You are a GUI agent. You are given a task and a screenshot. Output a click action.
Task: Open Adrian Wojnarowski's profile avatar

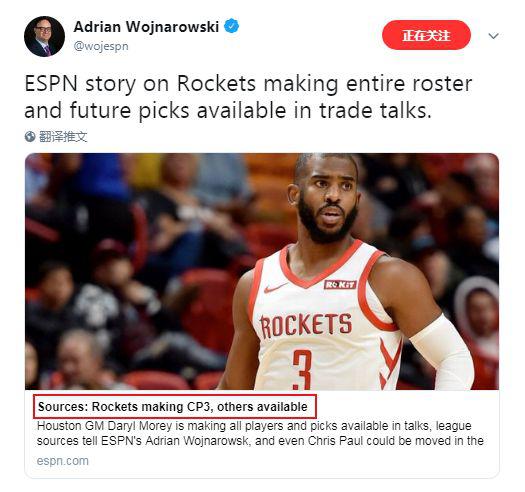45,36
